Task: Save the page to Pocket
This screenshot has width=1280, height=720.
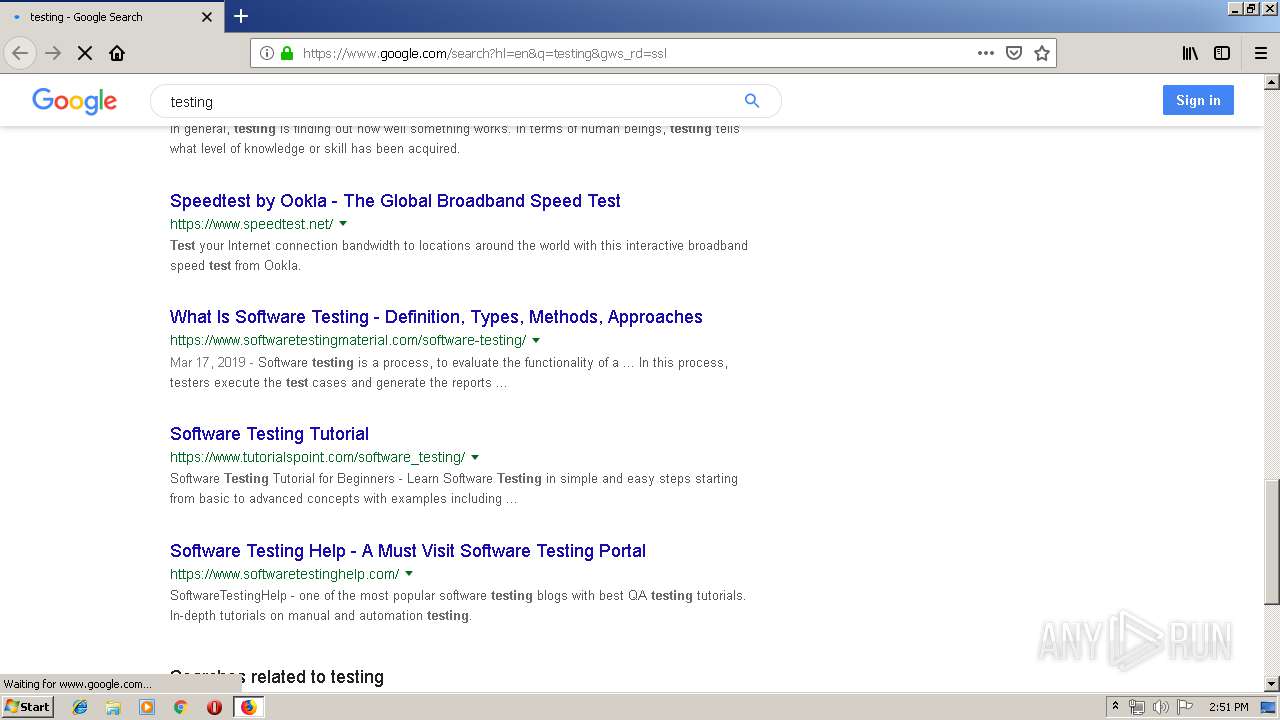Action: 1014,53
